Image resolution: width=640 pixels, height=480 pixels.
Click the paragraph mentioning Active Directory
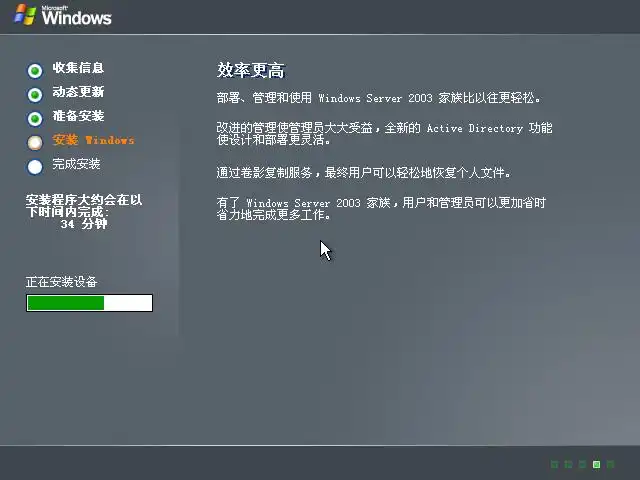384,134
